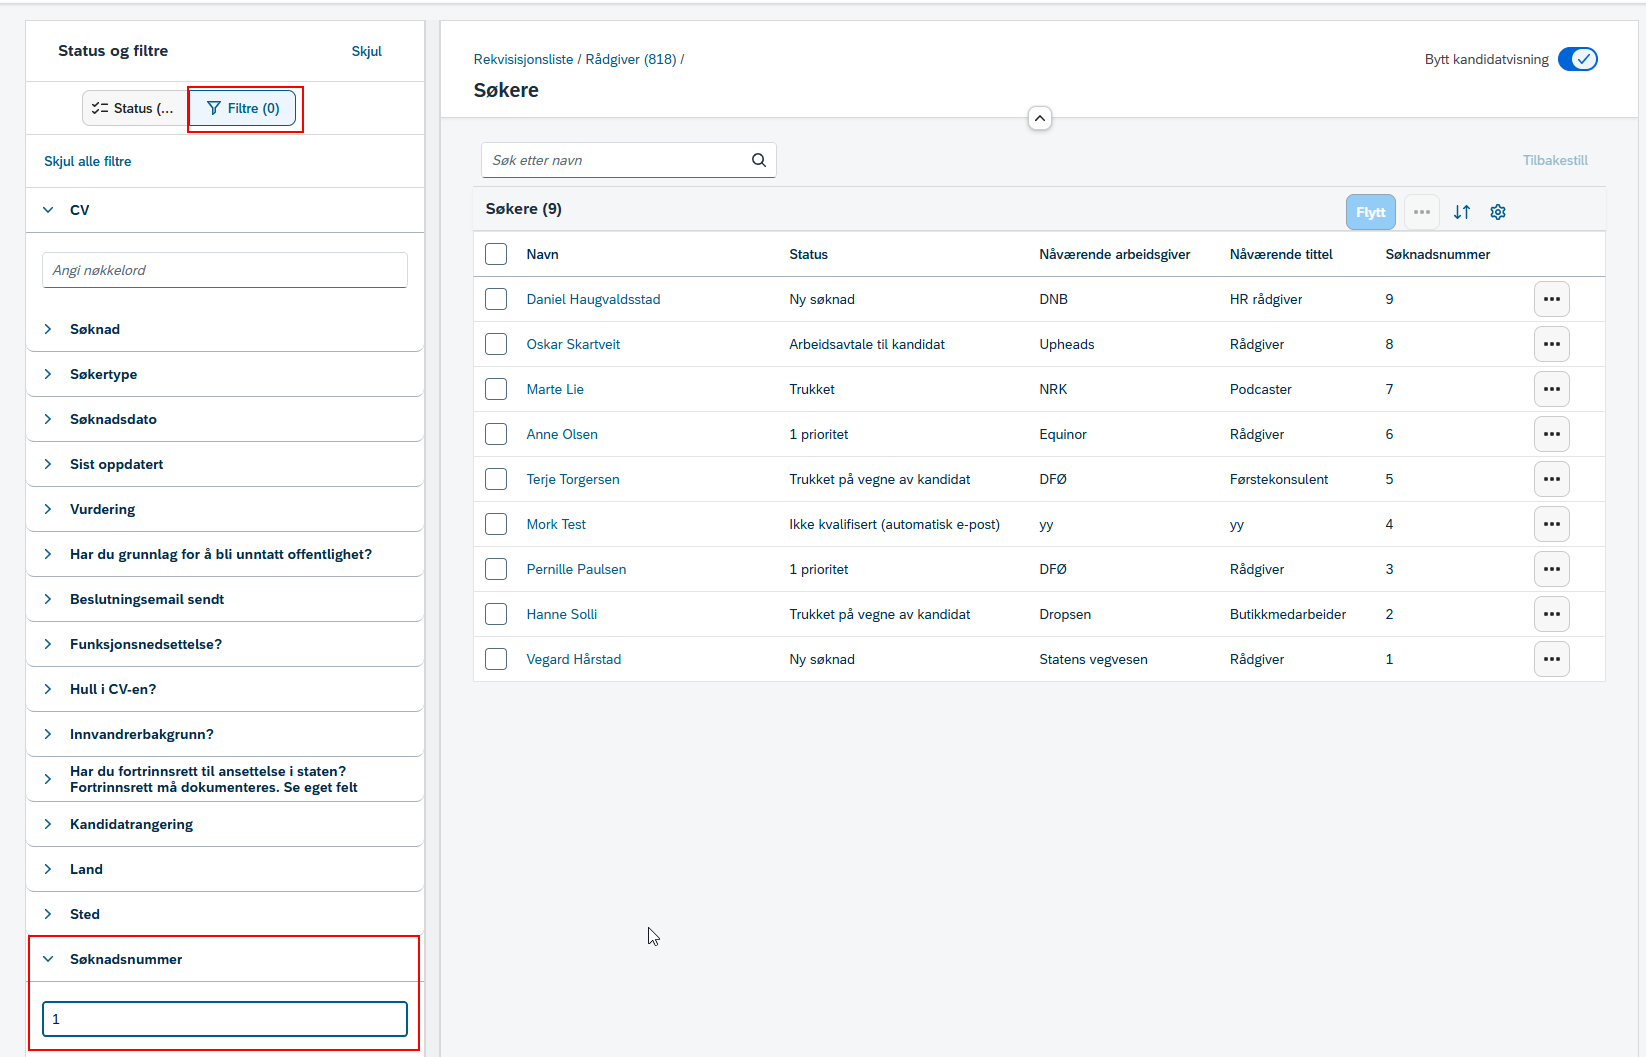The image size is (1646, 1057).
Task: Open the more options ellipsis beside Flytt
Action: [1422, 212]
